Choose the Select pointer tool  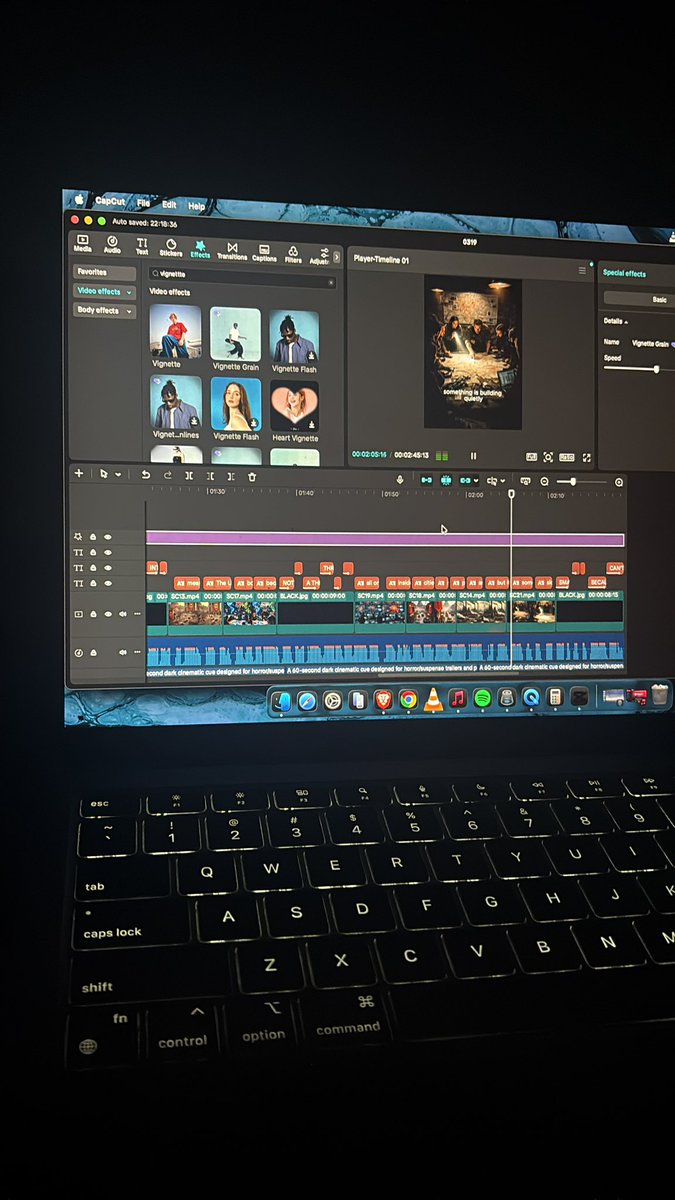coord(104,474)
